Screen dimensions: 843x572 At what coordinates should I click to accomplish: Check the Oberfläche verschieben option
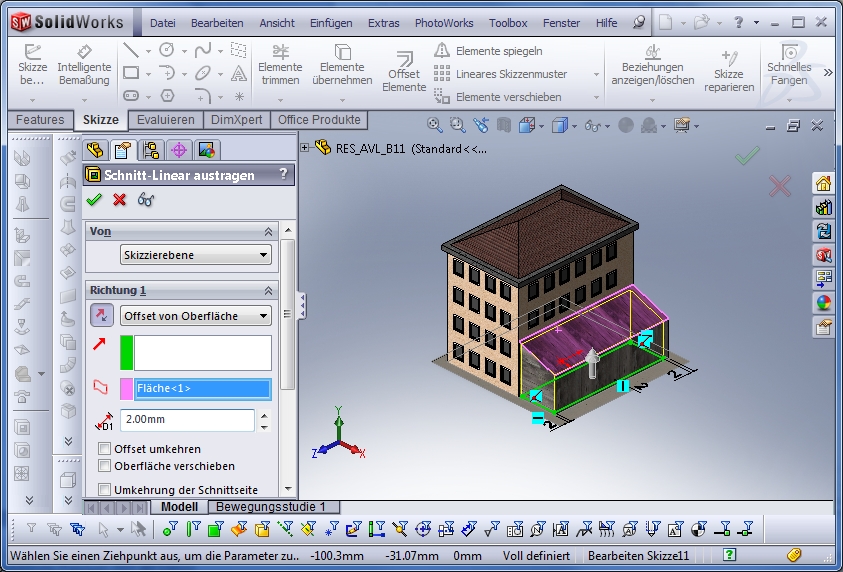pyautogui.click(x=105, y=466)
